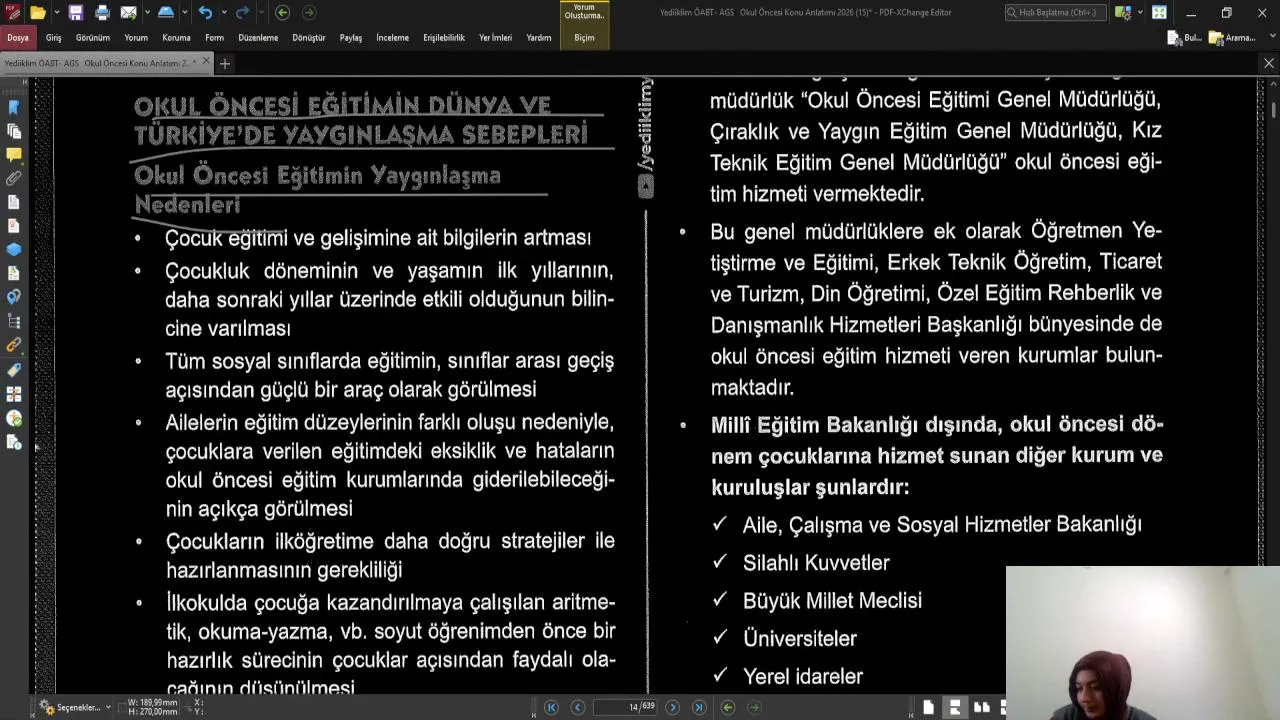The height and width of the screenshot is (720, 1280).
Task: Open the İnceleme ribbon tab
Action: (392, 37)
